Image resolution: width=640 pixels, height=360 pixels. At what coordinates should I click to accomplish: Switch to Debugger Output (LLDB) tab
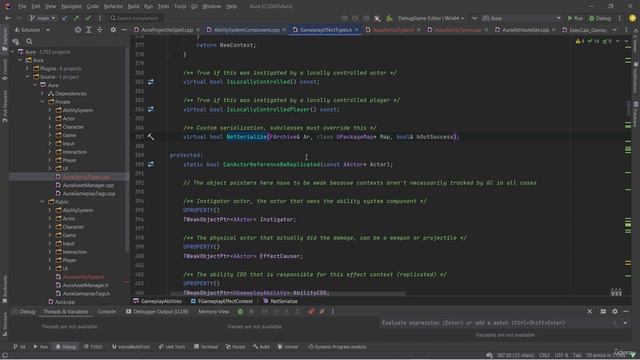pyautogui.click(x=157, y=311)
